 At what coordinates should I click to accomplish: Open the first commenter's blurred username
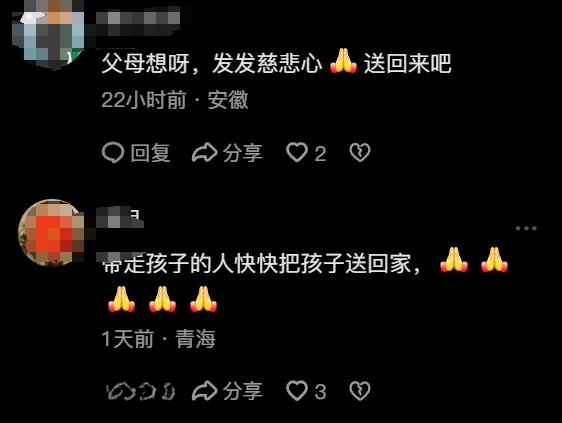[x=138, y=22]
